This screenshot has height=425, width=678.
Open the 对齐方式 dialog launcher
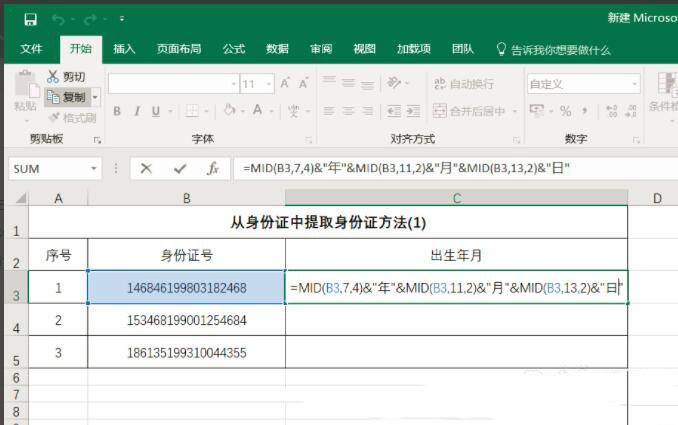pos(516,140)
